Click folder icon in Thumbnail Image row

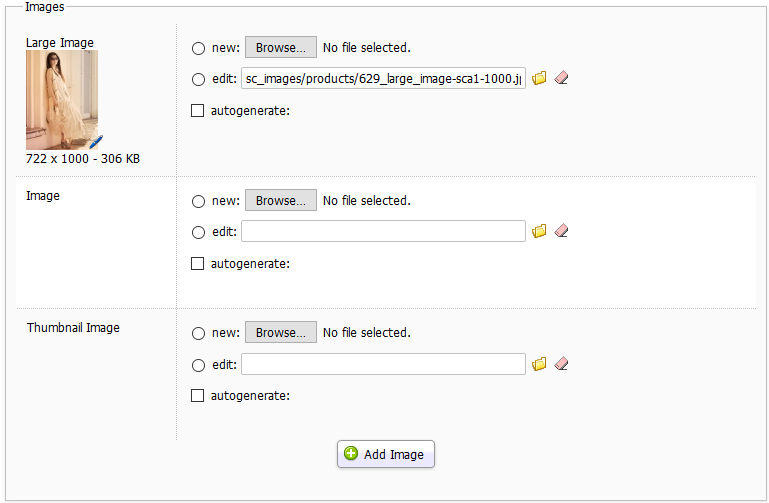pos(539,364)
